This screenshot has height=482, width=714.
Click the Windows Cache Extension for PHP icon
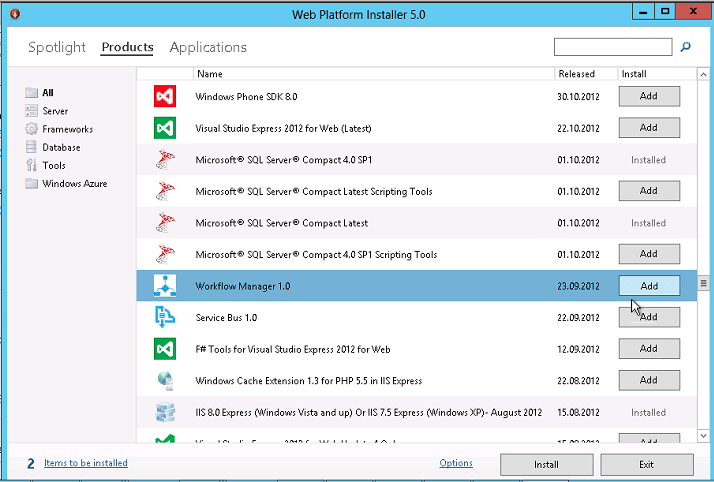165,380
